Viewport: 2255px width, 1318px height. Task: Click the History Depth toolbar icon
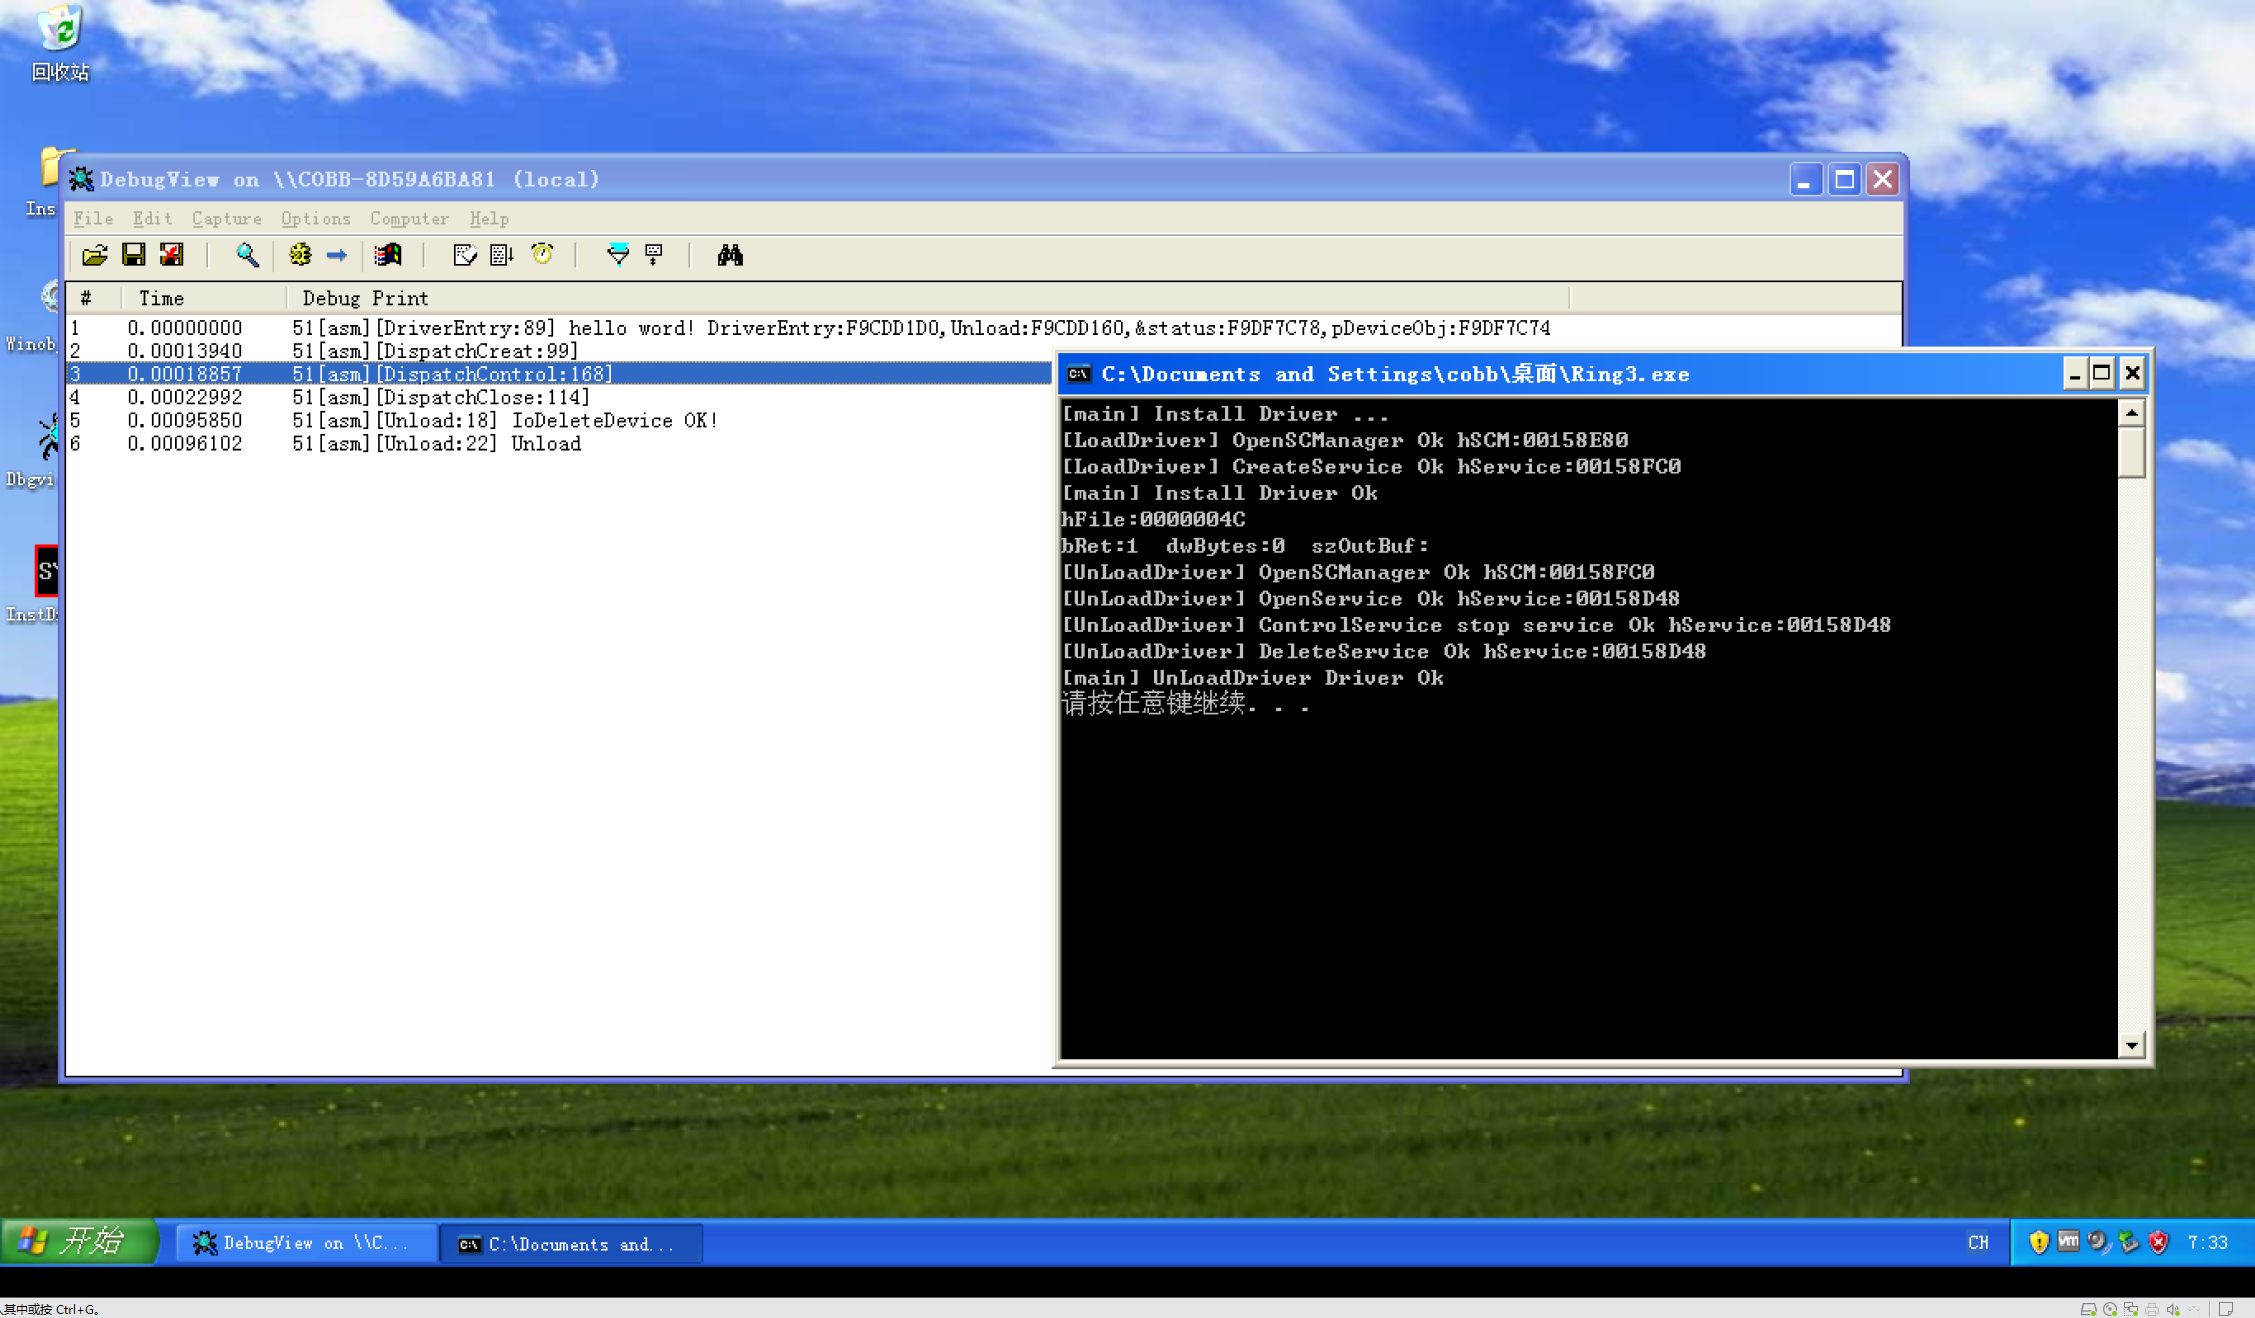654,256
